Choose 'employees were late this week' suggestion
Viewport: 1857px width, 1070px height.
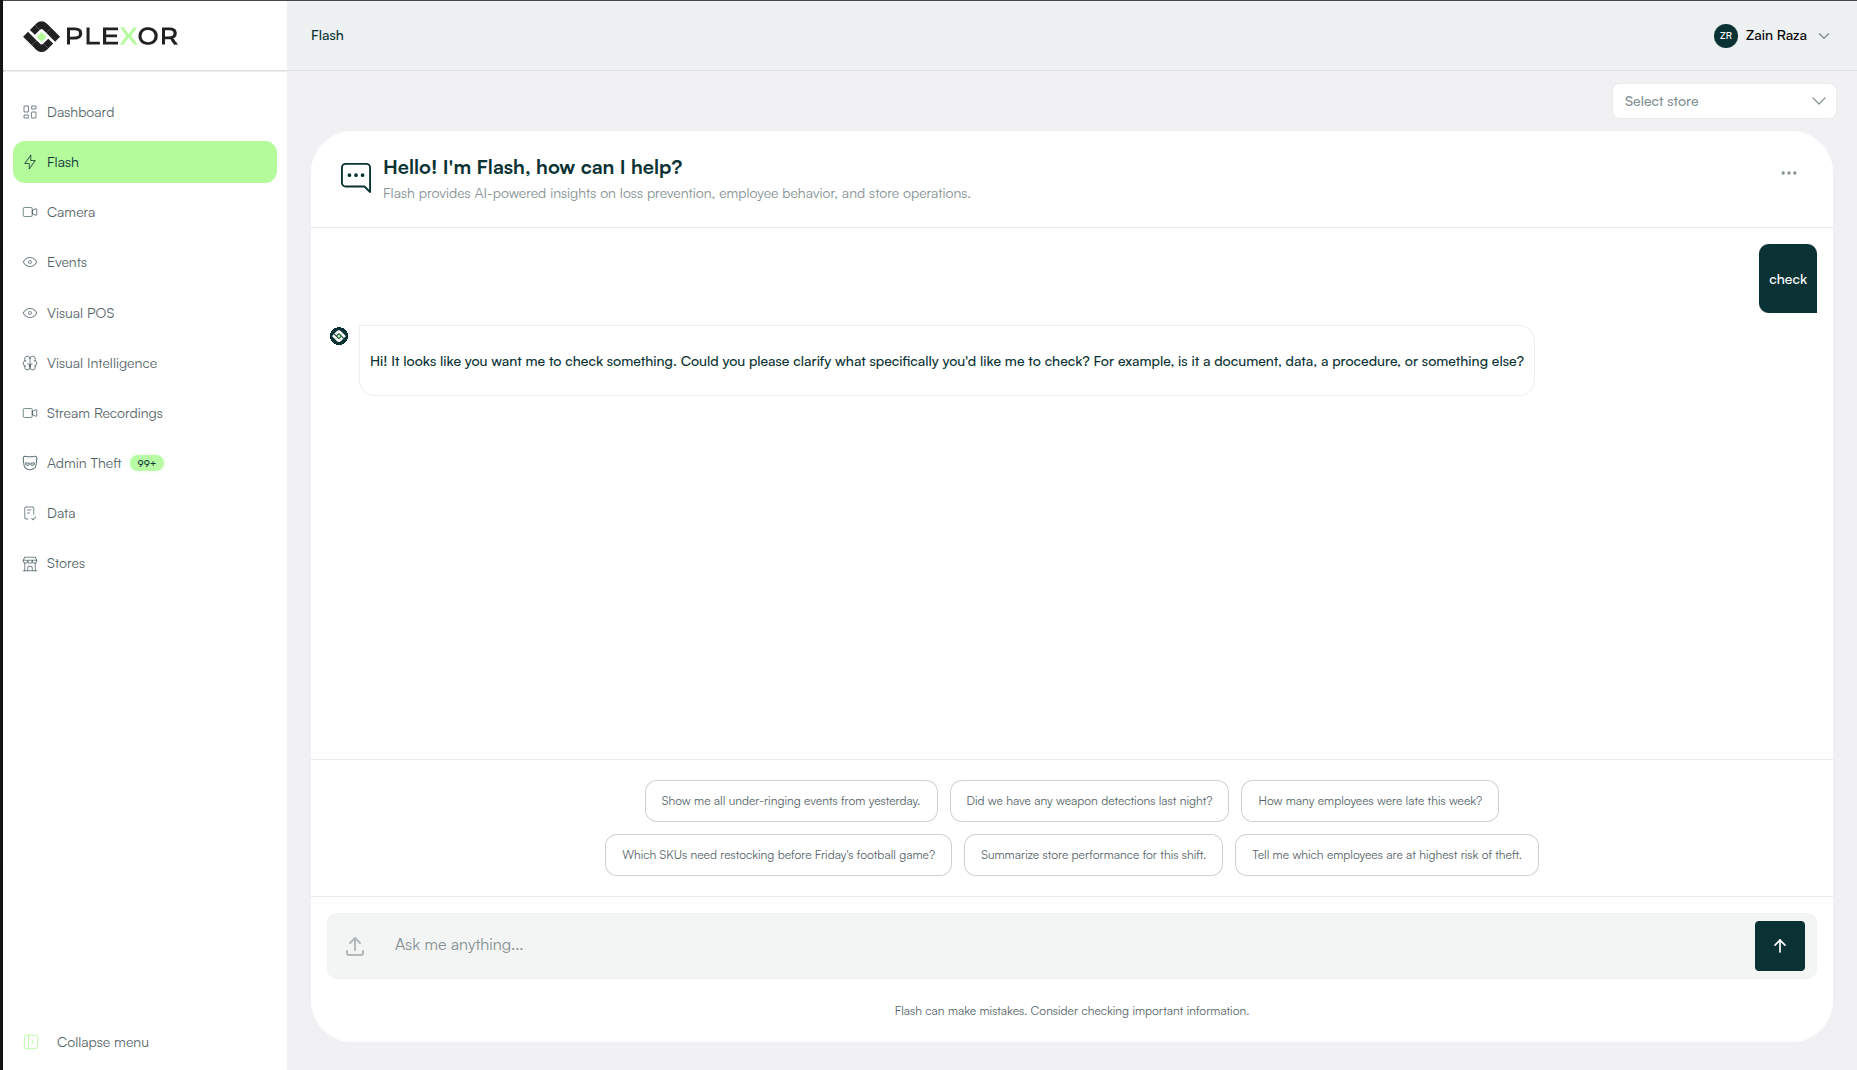pos(1370,801)
